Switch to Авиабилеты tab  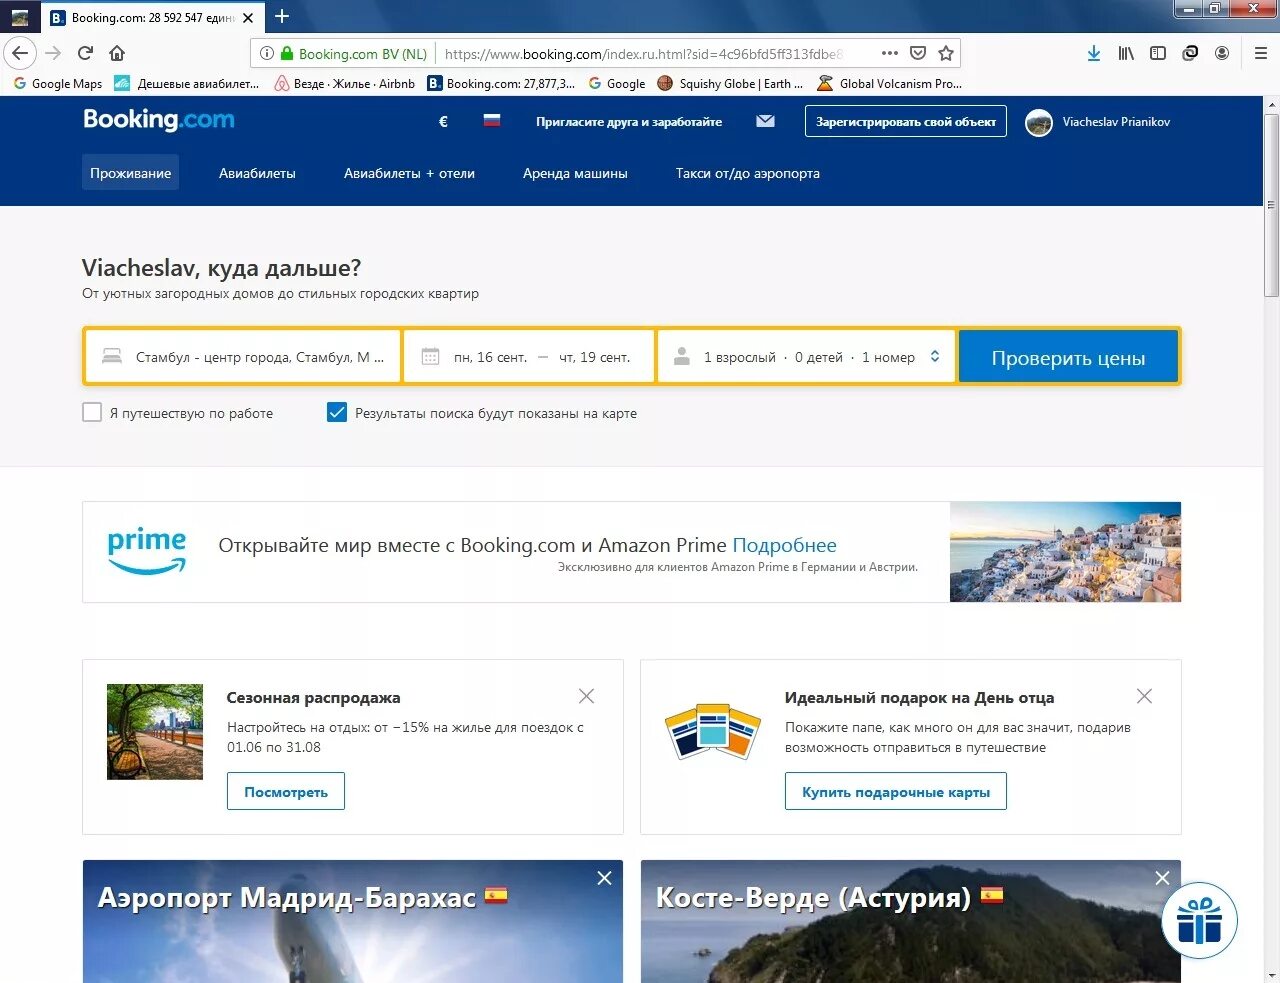click(x=257, y=173)
